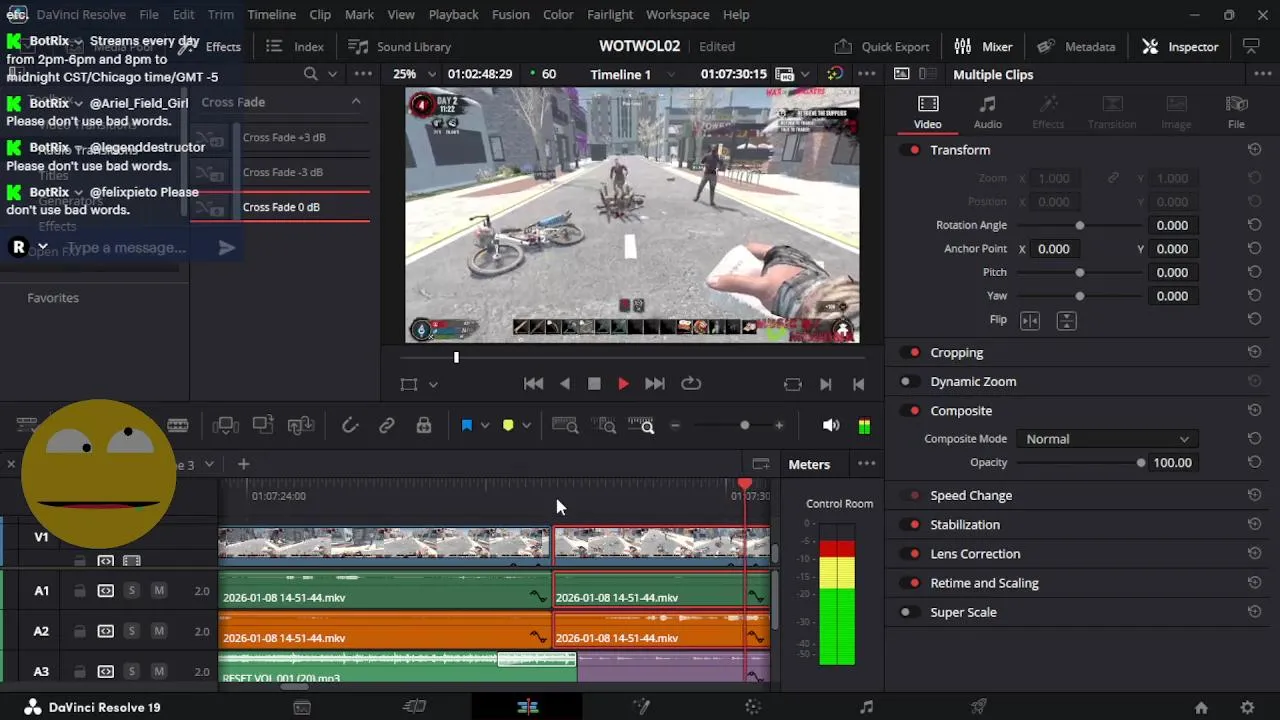Toggle the Cropping section enable switch
Viewport: 1280px width, 720px height.
pyautogui.click(x=910, y=353)
